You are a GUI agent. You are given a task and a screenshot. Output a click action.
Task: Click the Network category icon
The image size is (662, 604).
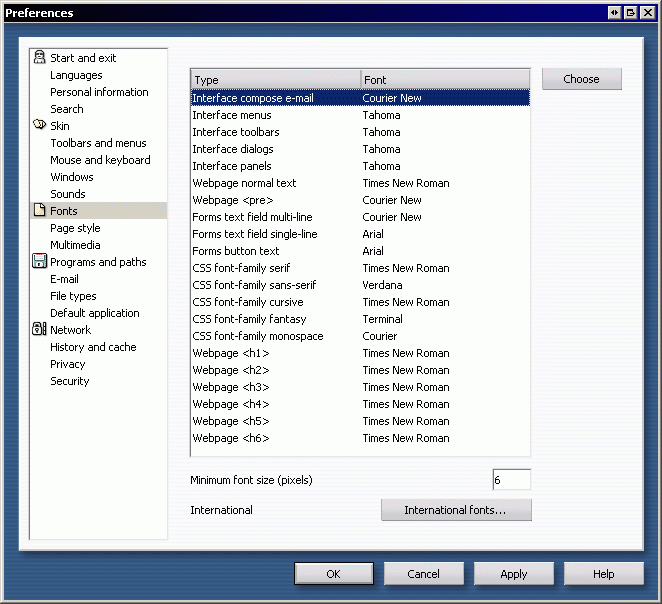[x=39, y=330]
